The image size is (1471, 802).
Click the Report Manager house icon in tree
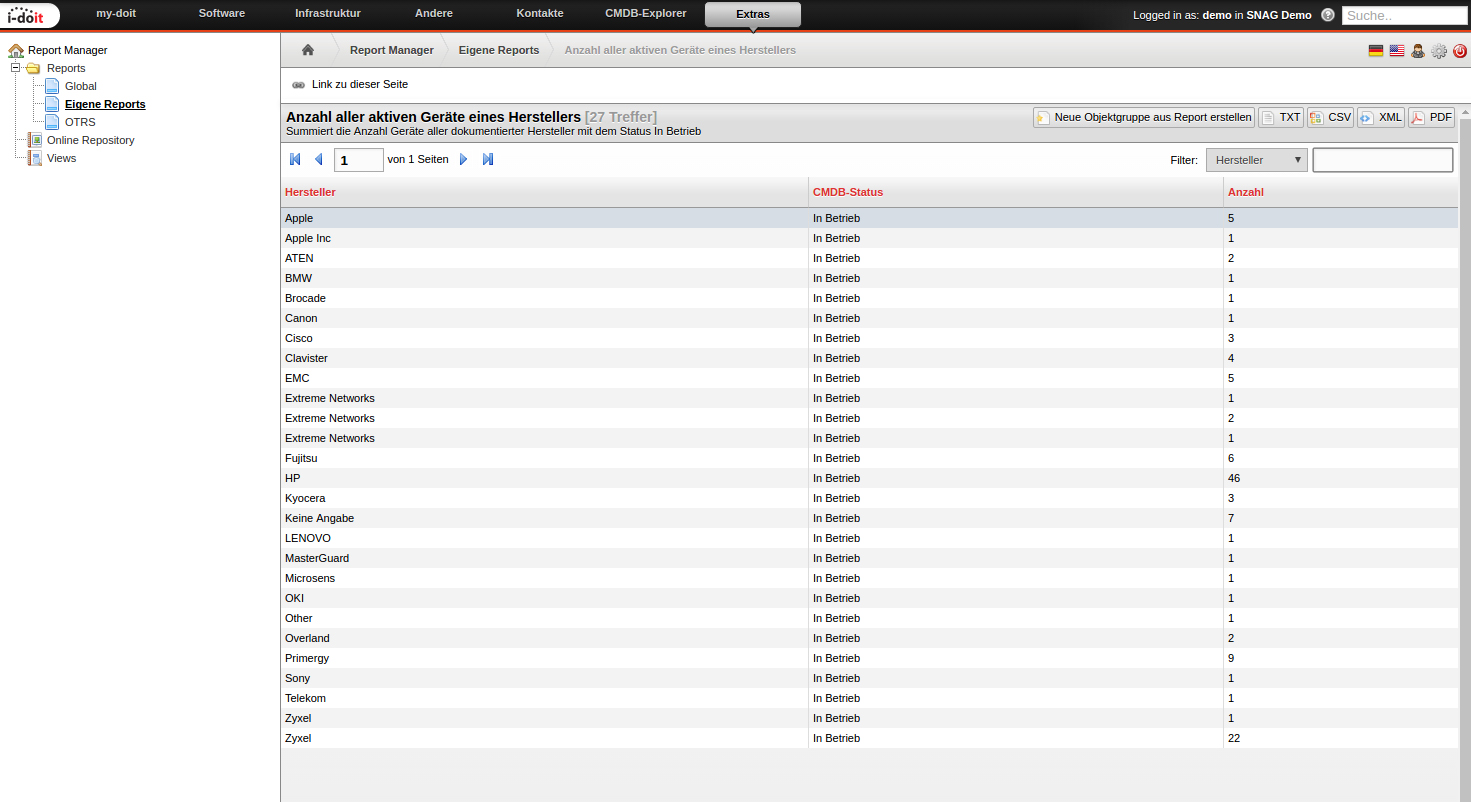tap(16, 50)
